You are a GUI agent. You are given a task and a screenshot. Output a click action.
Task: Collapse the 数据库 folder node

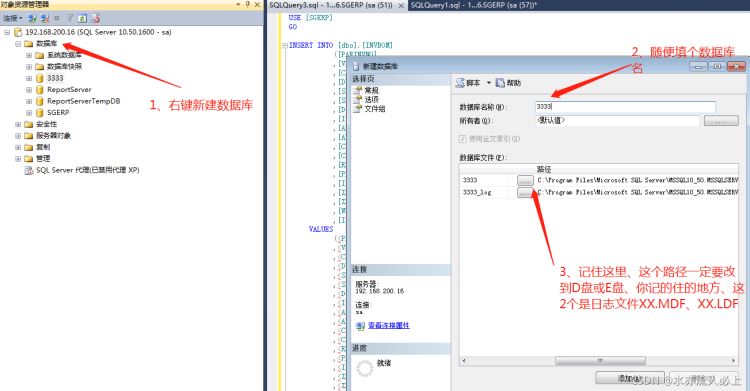[x=18, y=44]
